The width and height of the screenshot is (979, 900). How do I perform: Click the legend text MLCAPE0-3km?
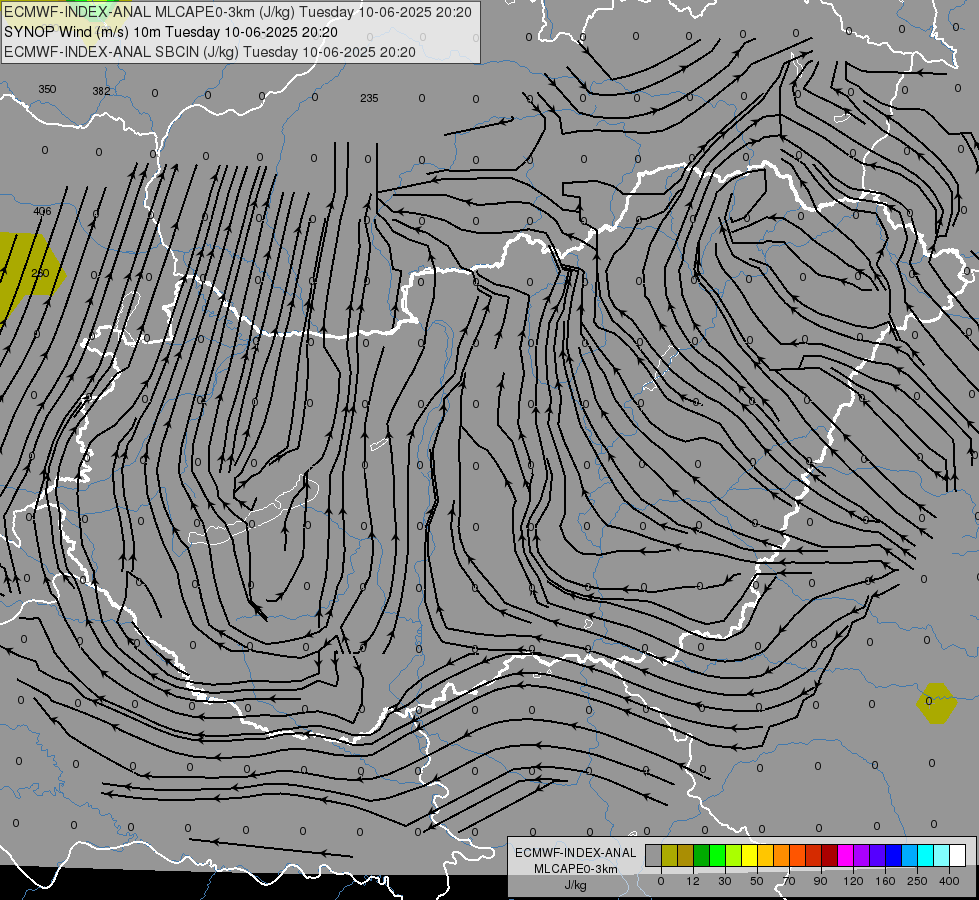pyautogui.click(x=576, y=869)
